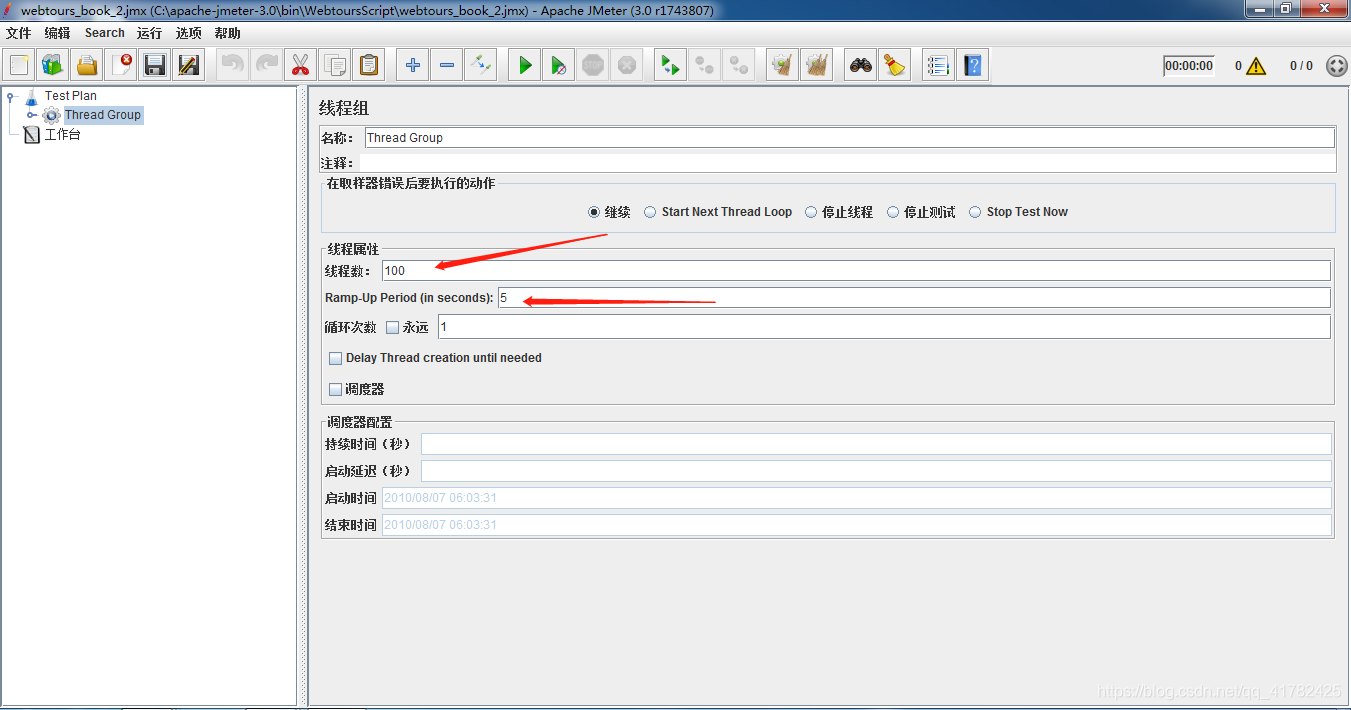Screen dimensions: 1351x710
Task: Click the Open file folder icon
Action: (x=87, y=66)
